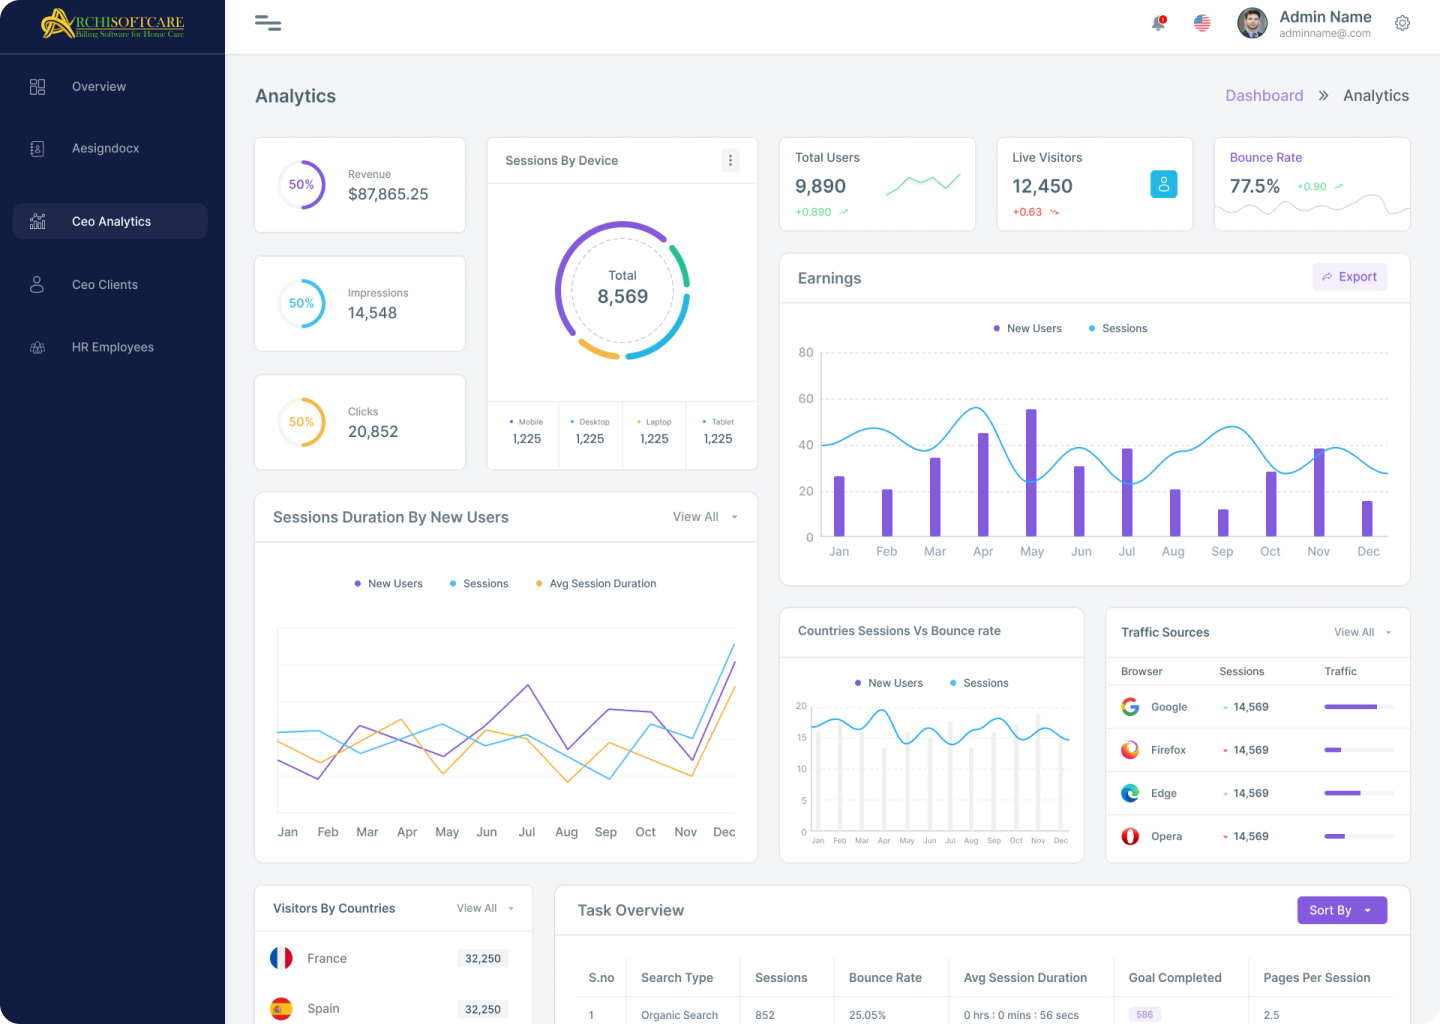Open the notifications bell
This screenshot has width=1440, height=1024.
(x=1158, y=23)
